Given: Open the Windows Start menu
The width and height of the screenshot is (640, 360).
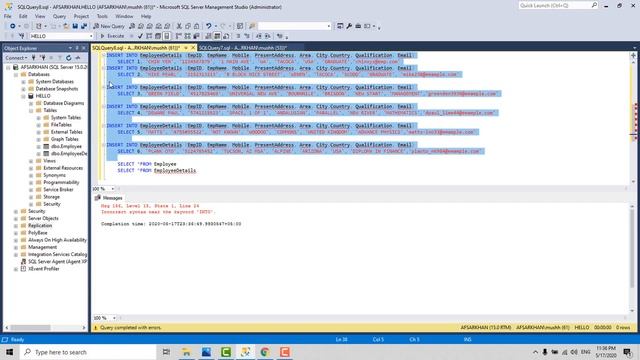Looking at the screenshot, I should click(x=9, y=352).
